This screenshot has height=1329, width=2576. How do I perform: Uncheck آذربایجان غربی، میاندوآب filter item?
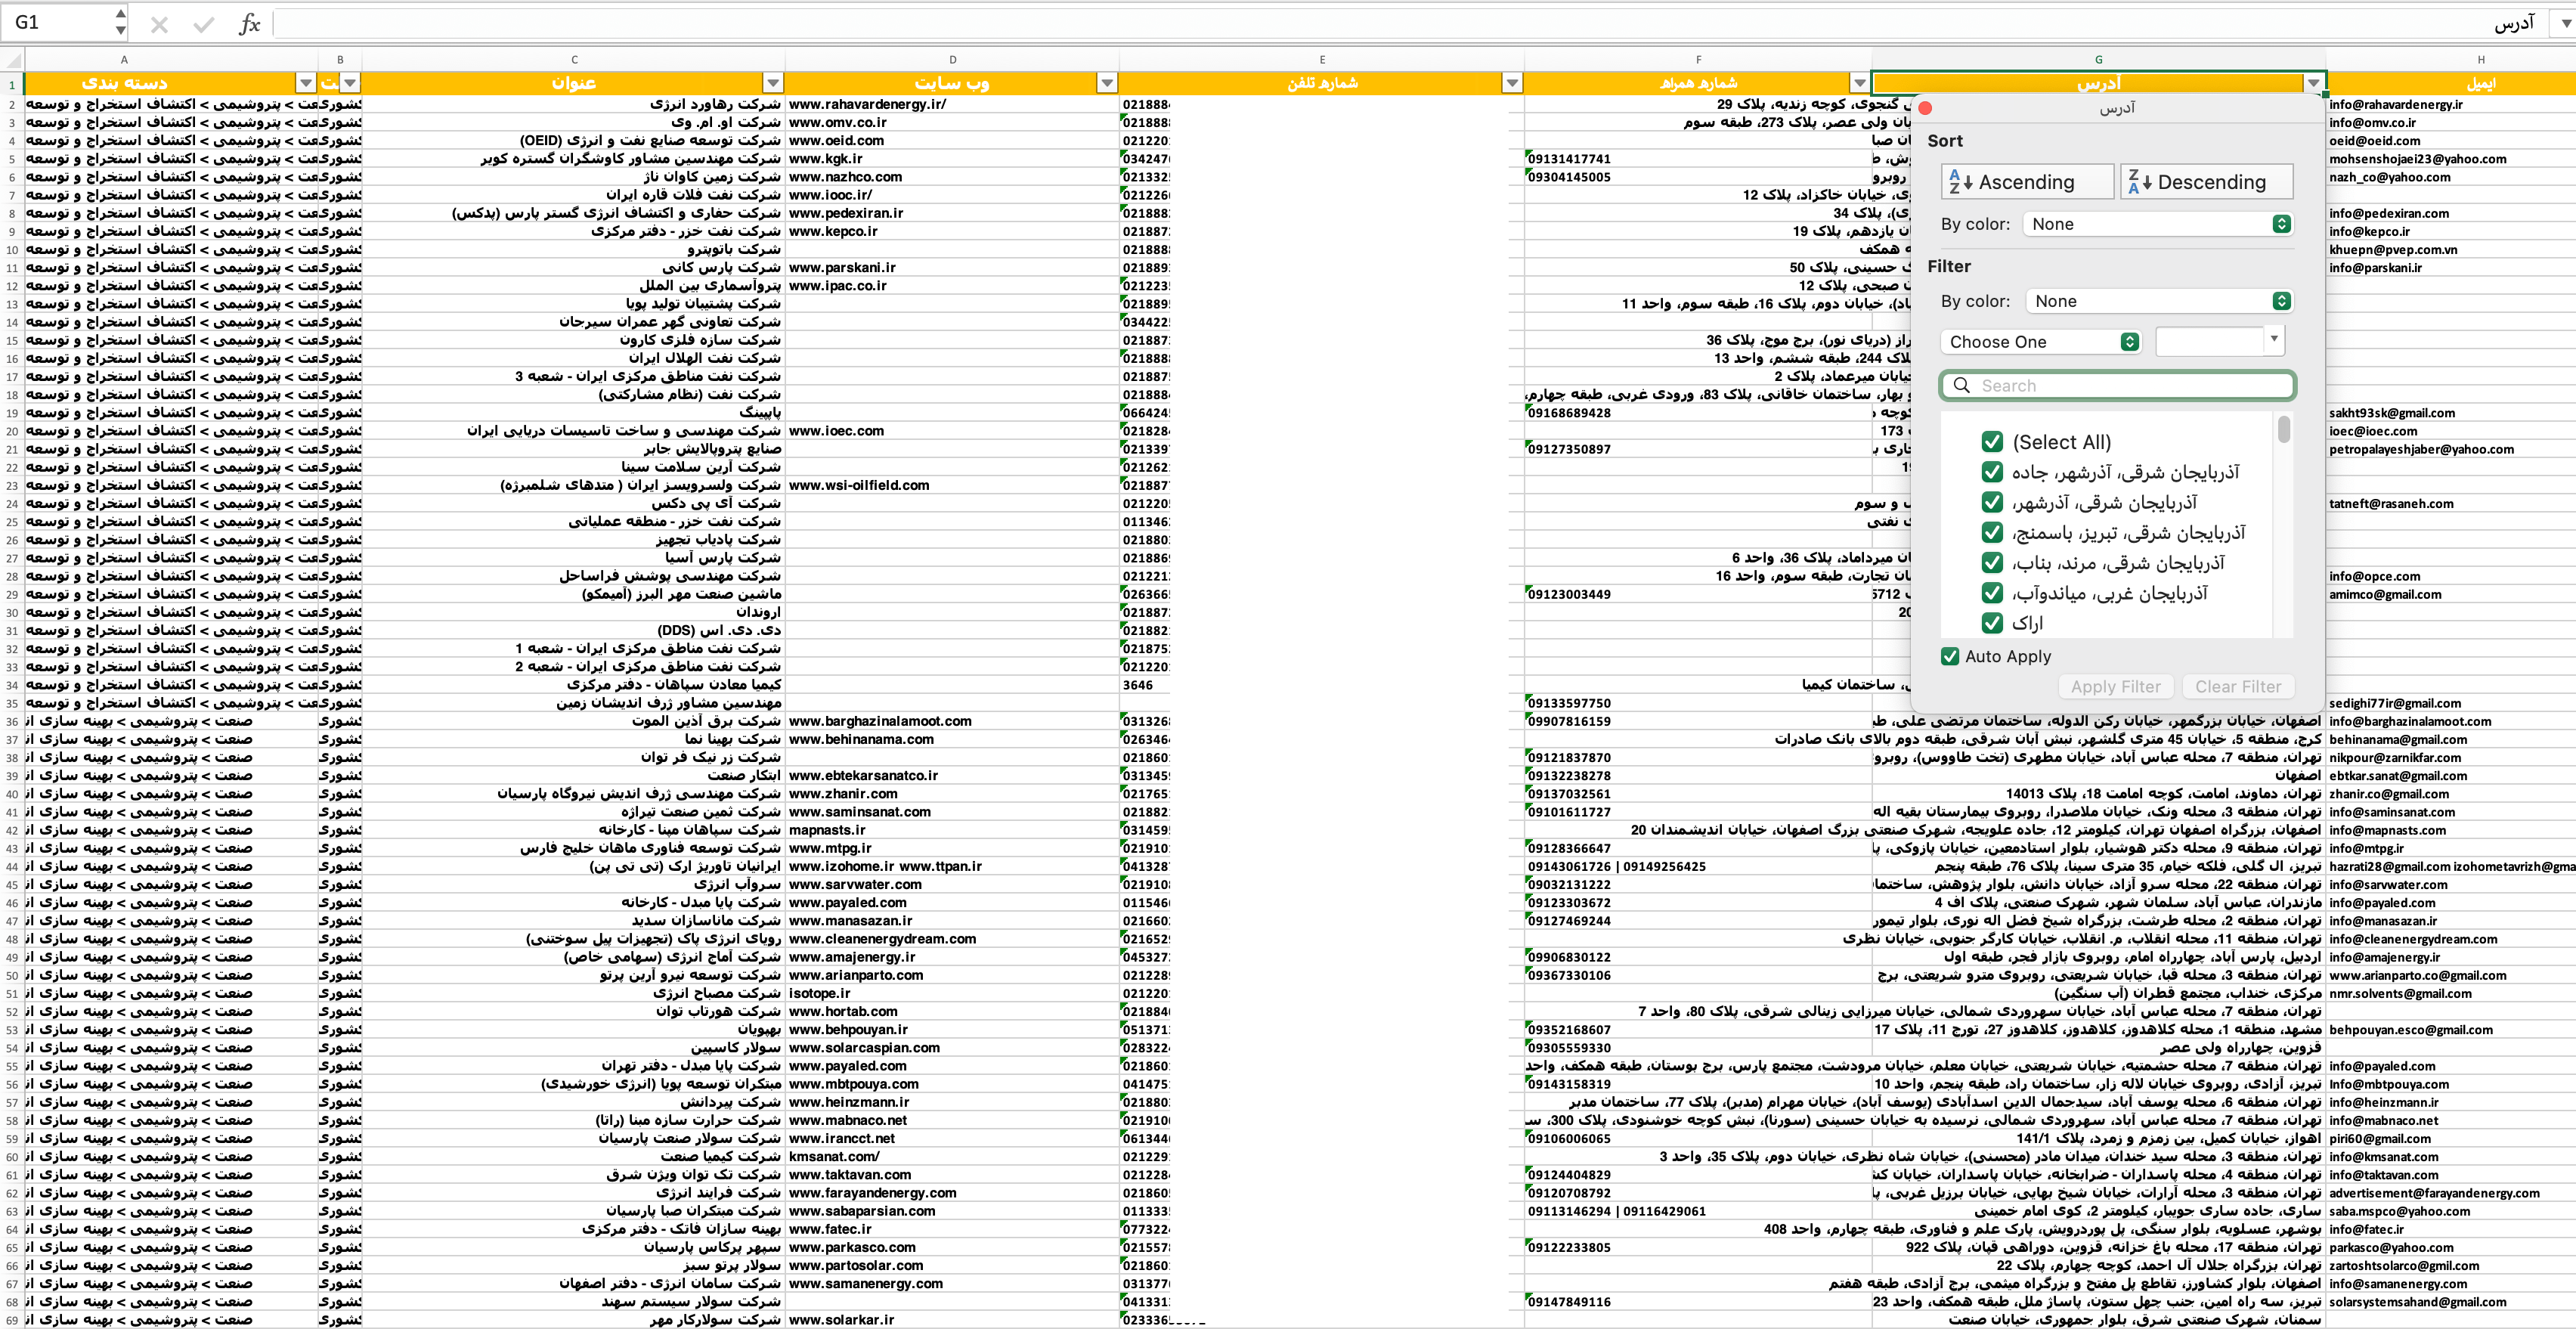pyautogui.click(x=1992, y=593)
